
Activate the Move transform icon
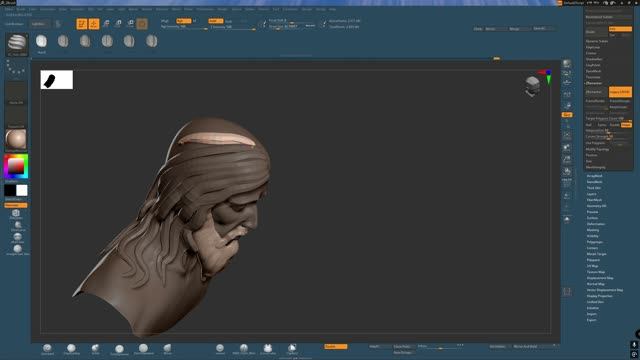106,24
